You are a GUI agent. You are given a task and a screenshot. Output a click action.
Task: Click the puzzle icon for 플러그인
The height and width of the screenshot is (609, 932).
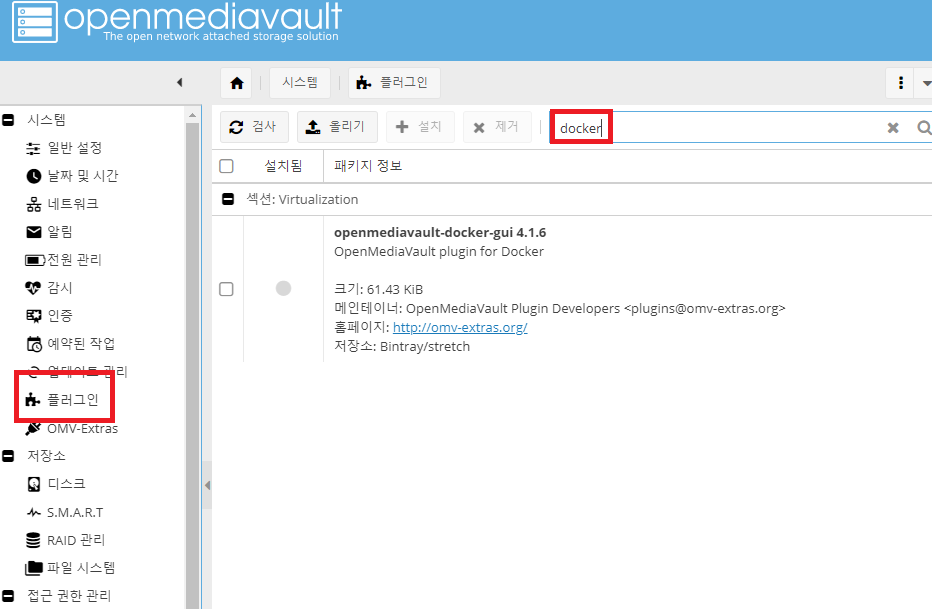click(33, 400)
